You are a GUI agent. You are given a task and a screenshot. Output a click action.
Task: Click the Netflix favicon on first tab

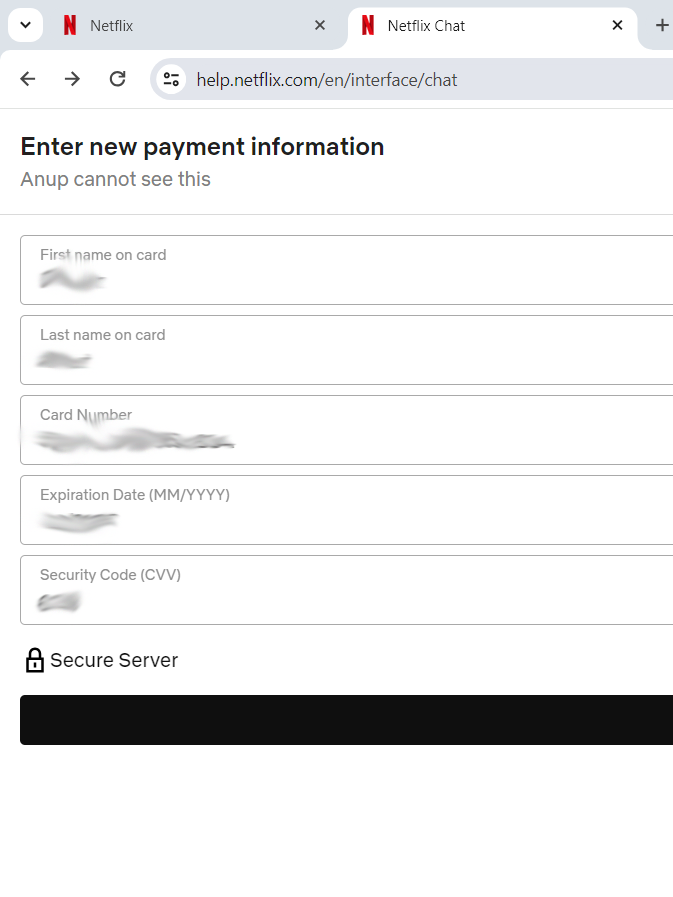pos(69,26)
